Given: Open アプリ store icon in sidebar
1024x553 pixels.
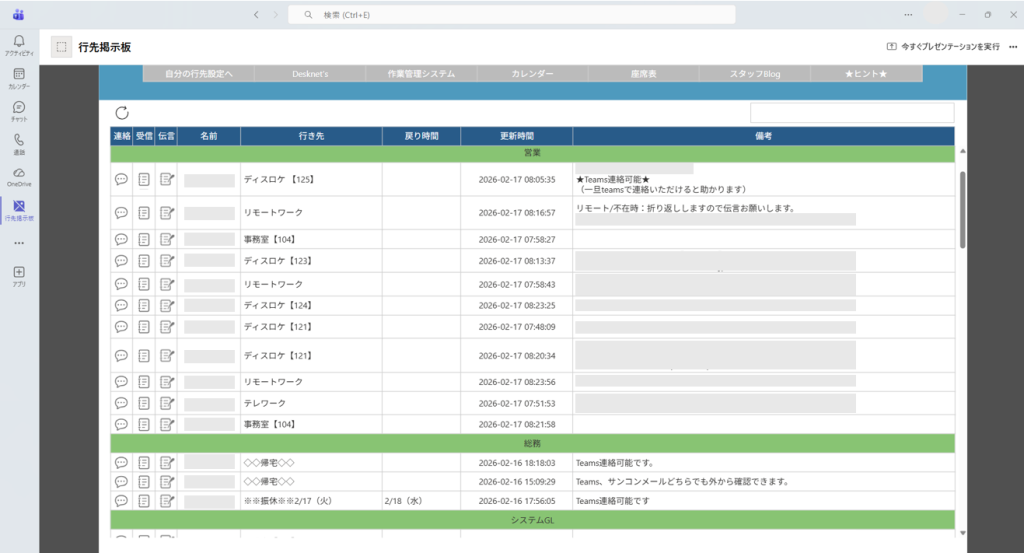Looking at the screenshot, I should (x=19, y=275).
